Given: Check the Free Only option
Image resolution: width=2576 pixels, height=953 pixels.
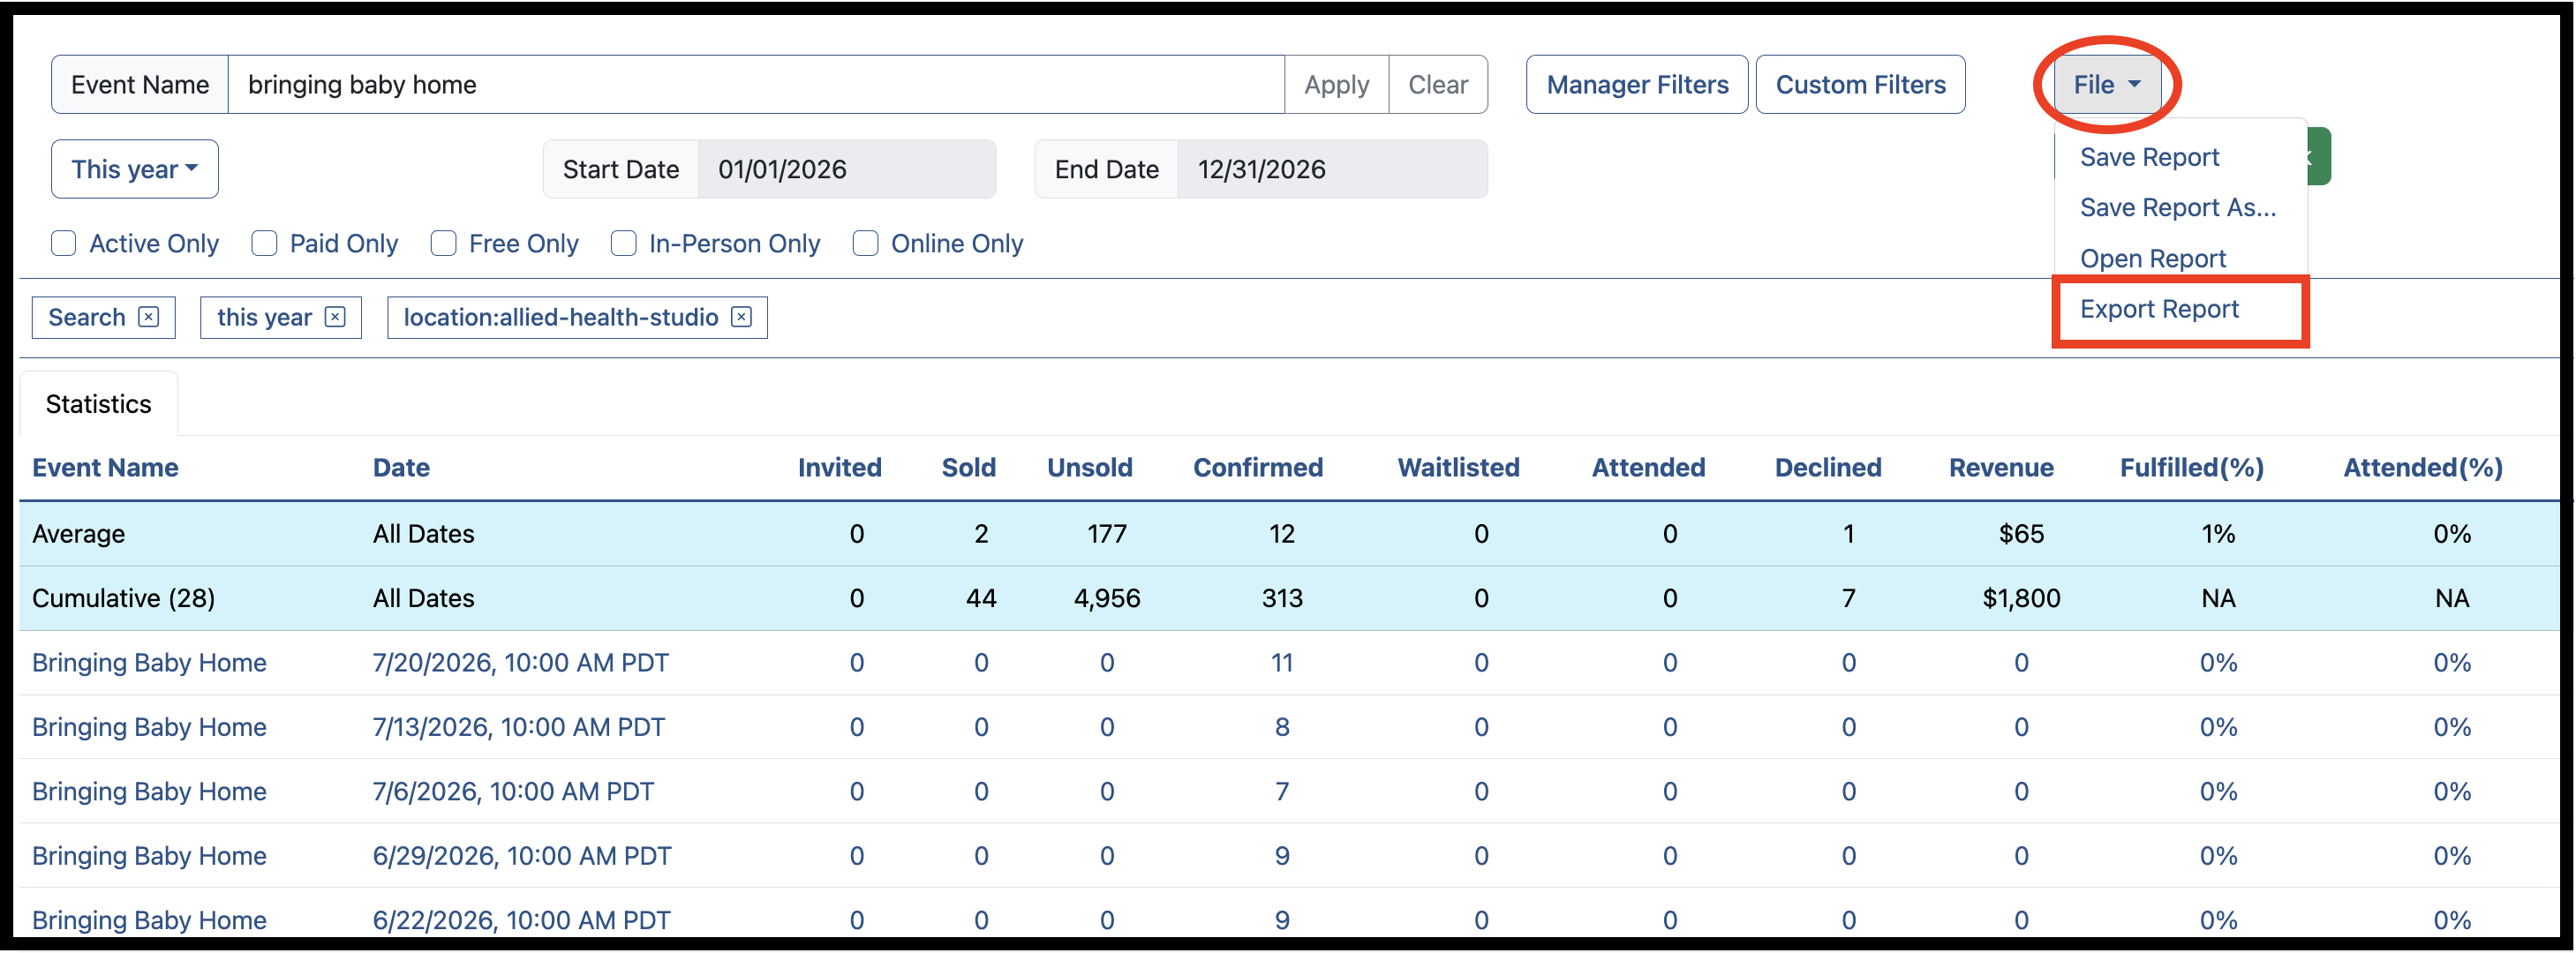Looking at the screenshot, I should (443, 243).
